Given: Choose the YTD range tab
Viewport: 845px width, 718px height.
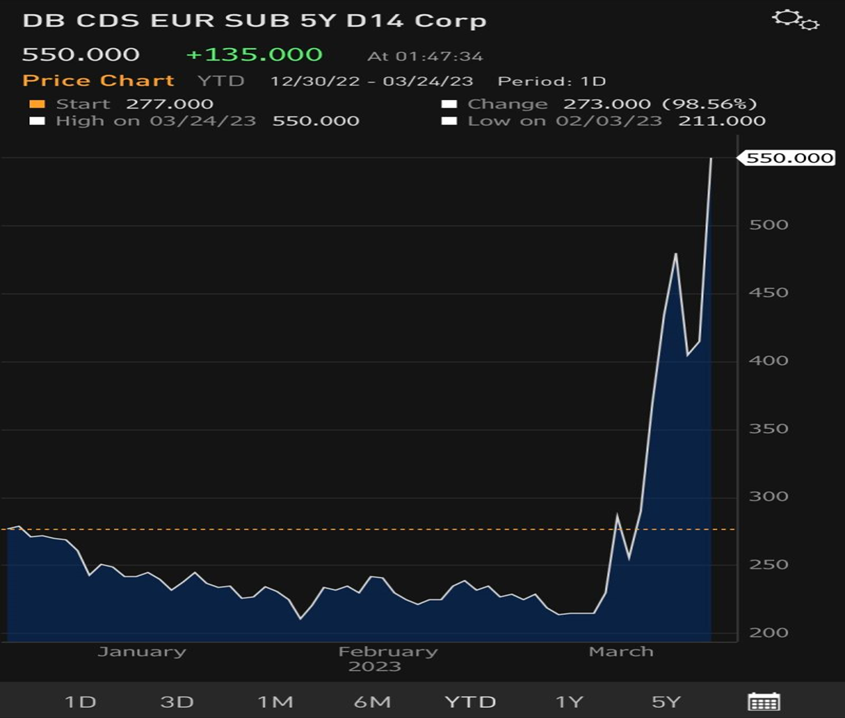Looking at the screenshot, I should pyautogui.click(x=470, y=702).
